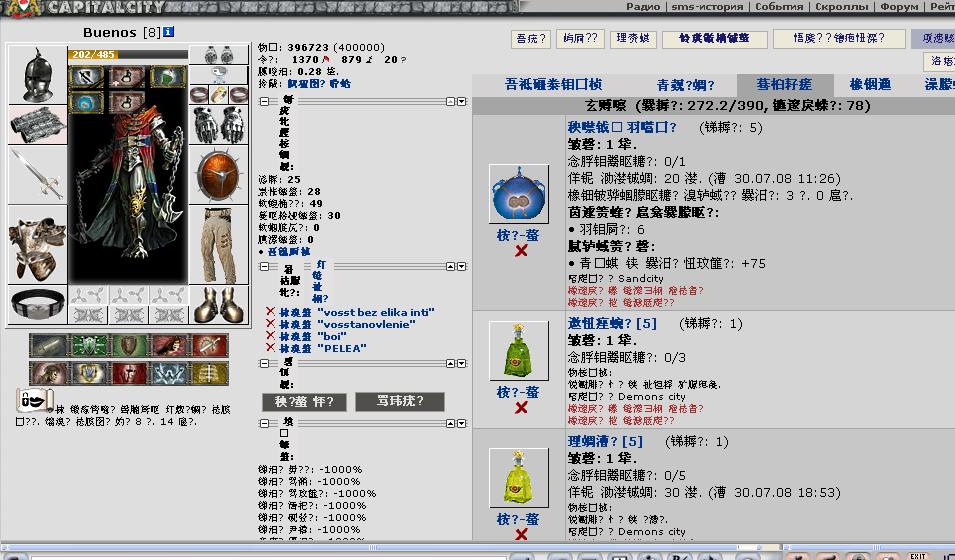Open the Скроллы menu item
The height and width of the screenshot is (560, 955).
[x=841, y=7]
